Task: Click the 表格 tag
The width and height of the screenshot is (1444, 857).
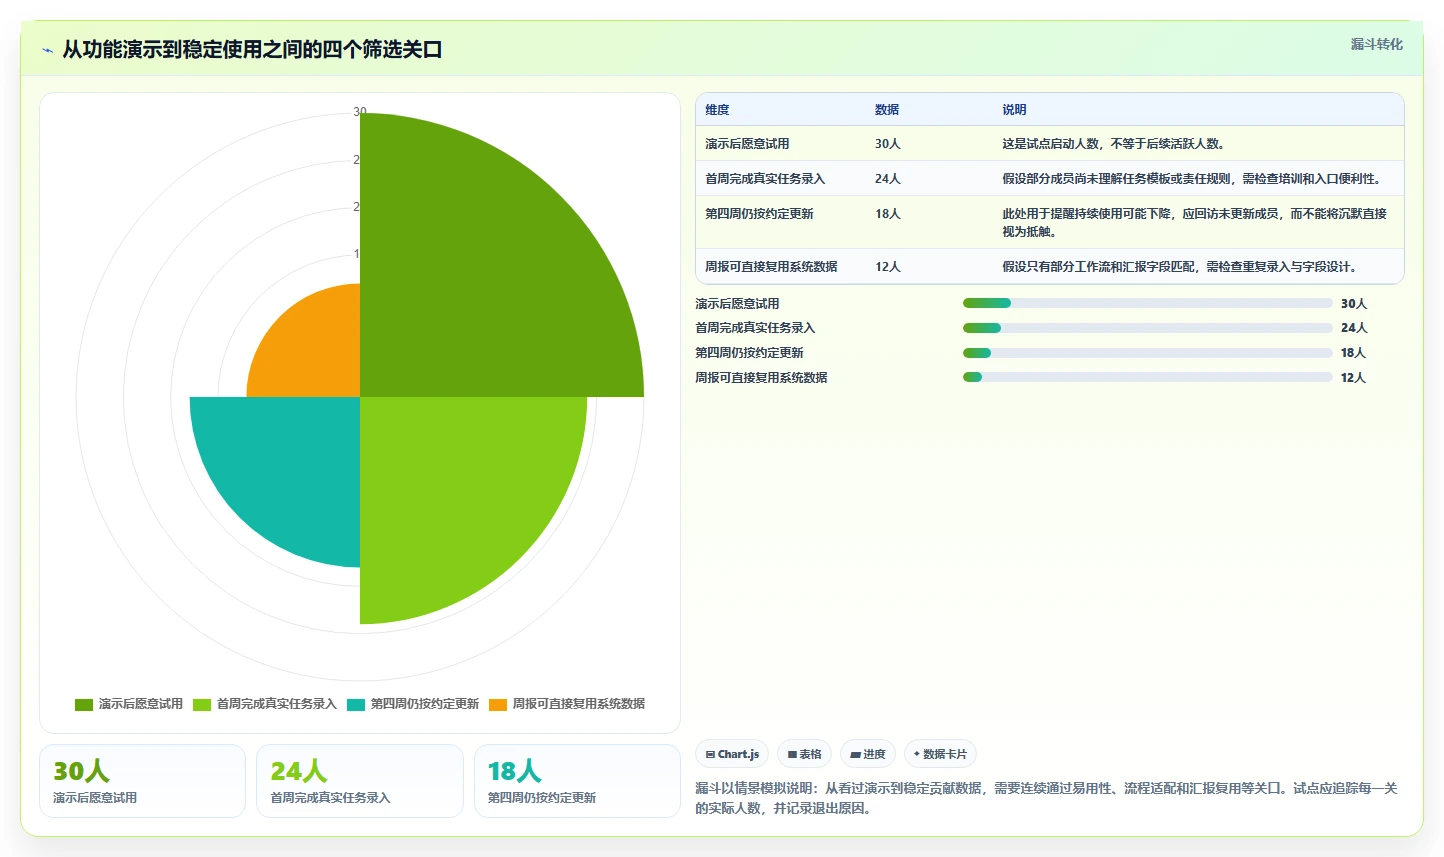Action: tap(804, 754)
